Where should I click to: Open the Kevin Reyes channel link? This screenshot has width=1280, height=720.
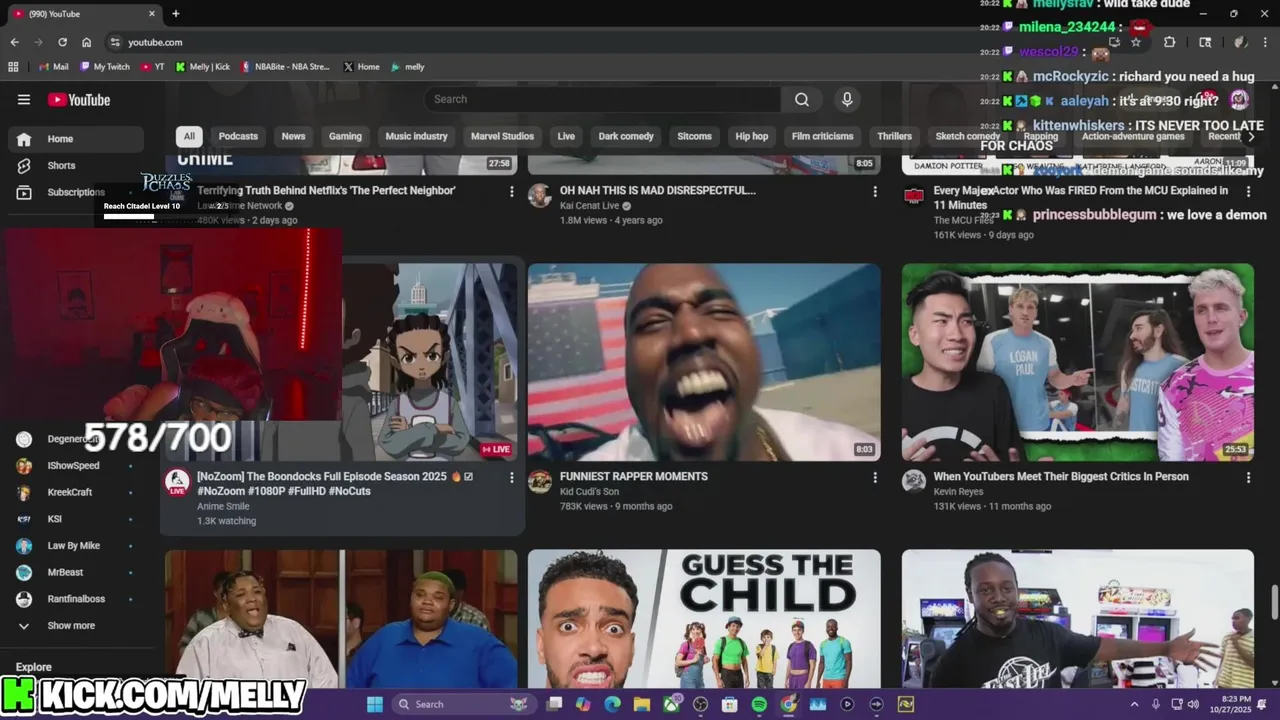(959, 492)
